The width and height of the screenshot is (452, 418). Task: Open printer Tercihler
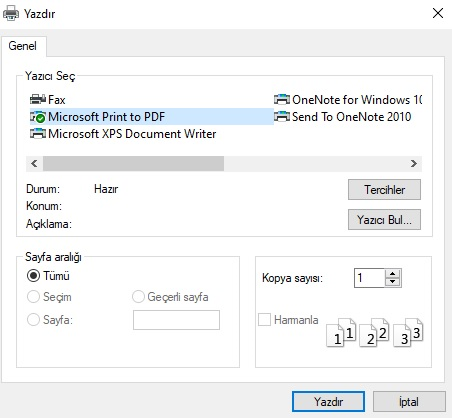click(x=384, y=190)
